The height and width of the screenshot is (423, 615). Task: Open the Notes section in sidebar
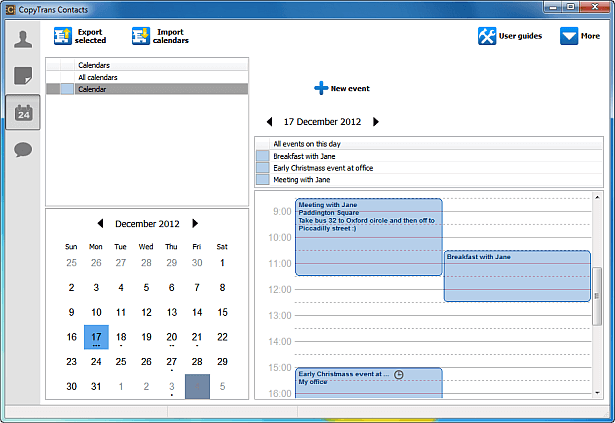(23, 76)
